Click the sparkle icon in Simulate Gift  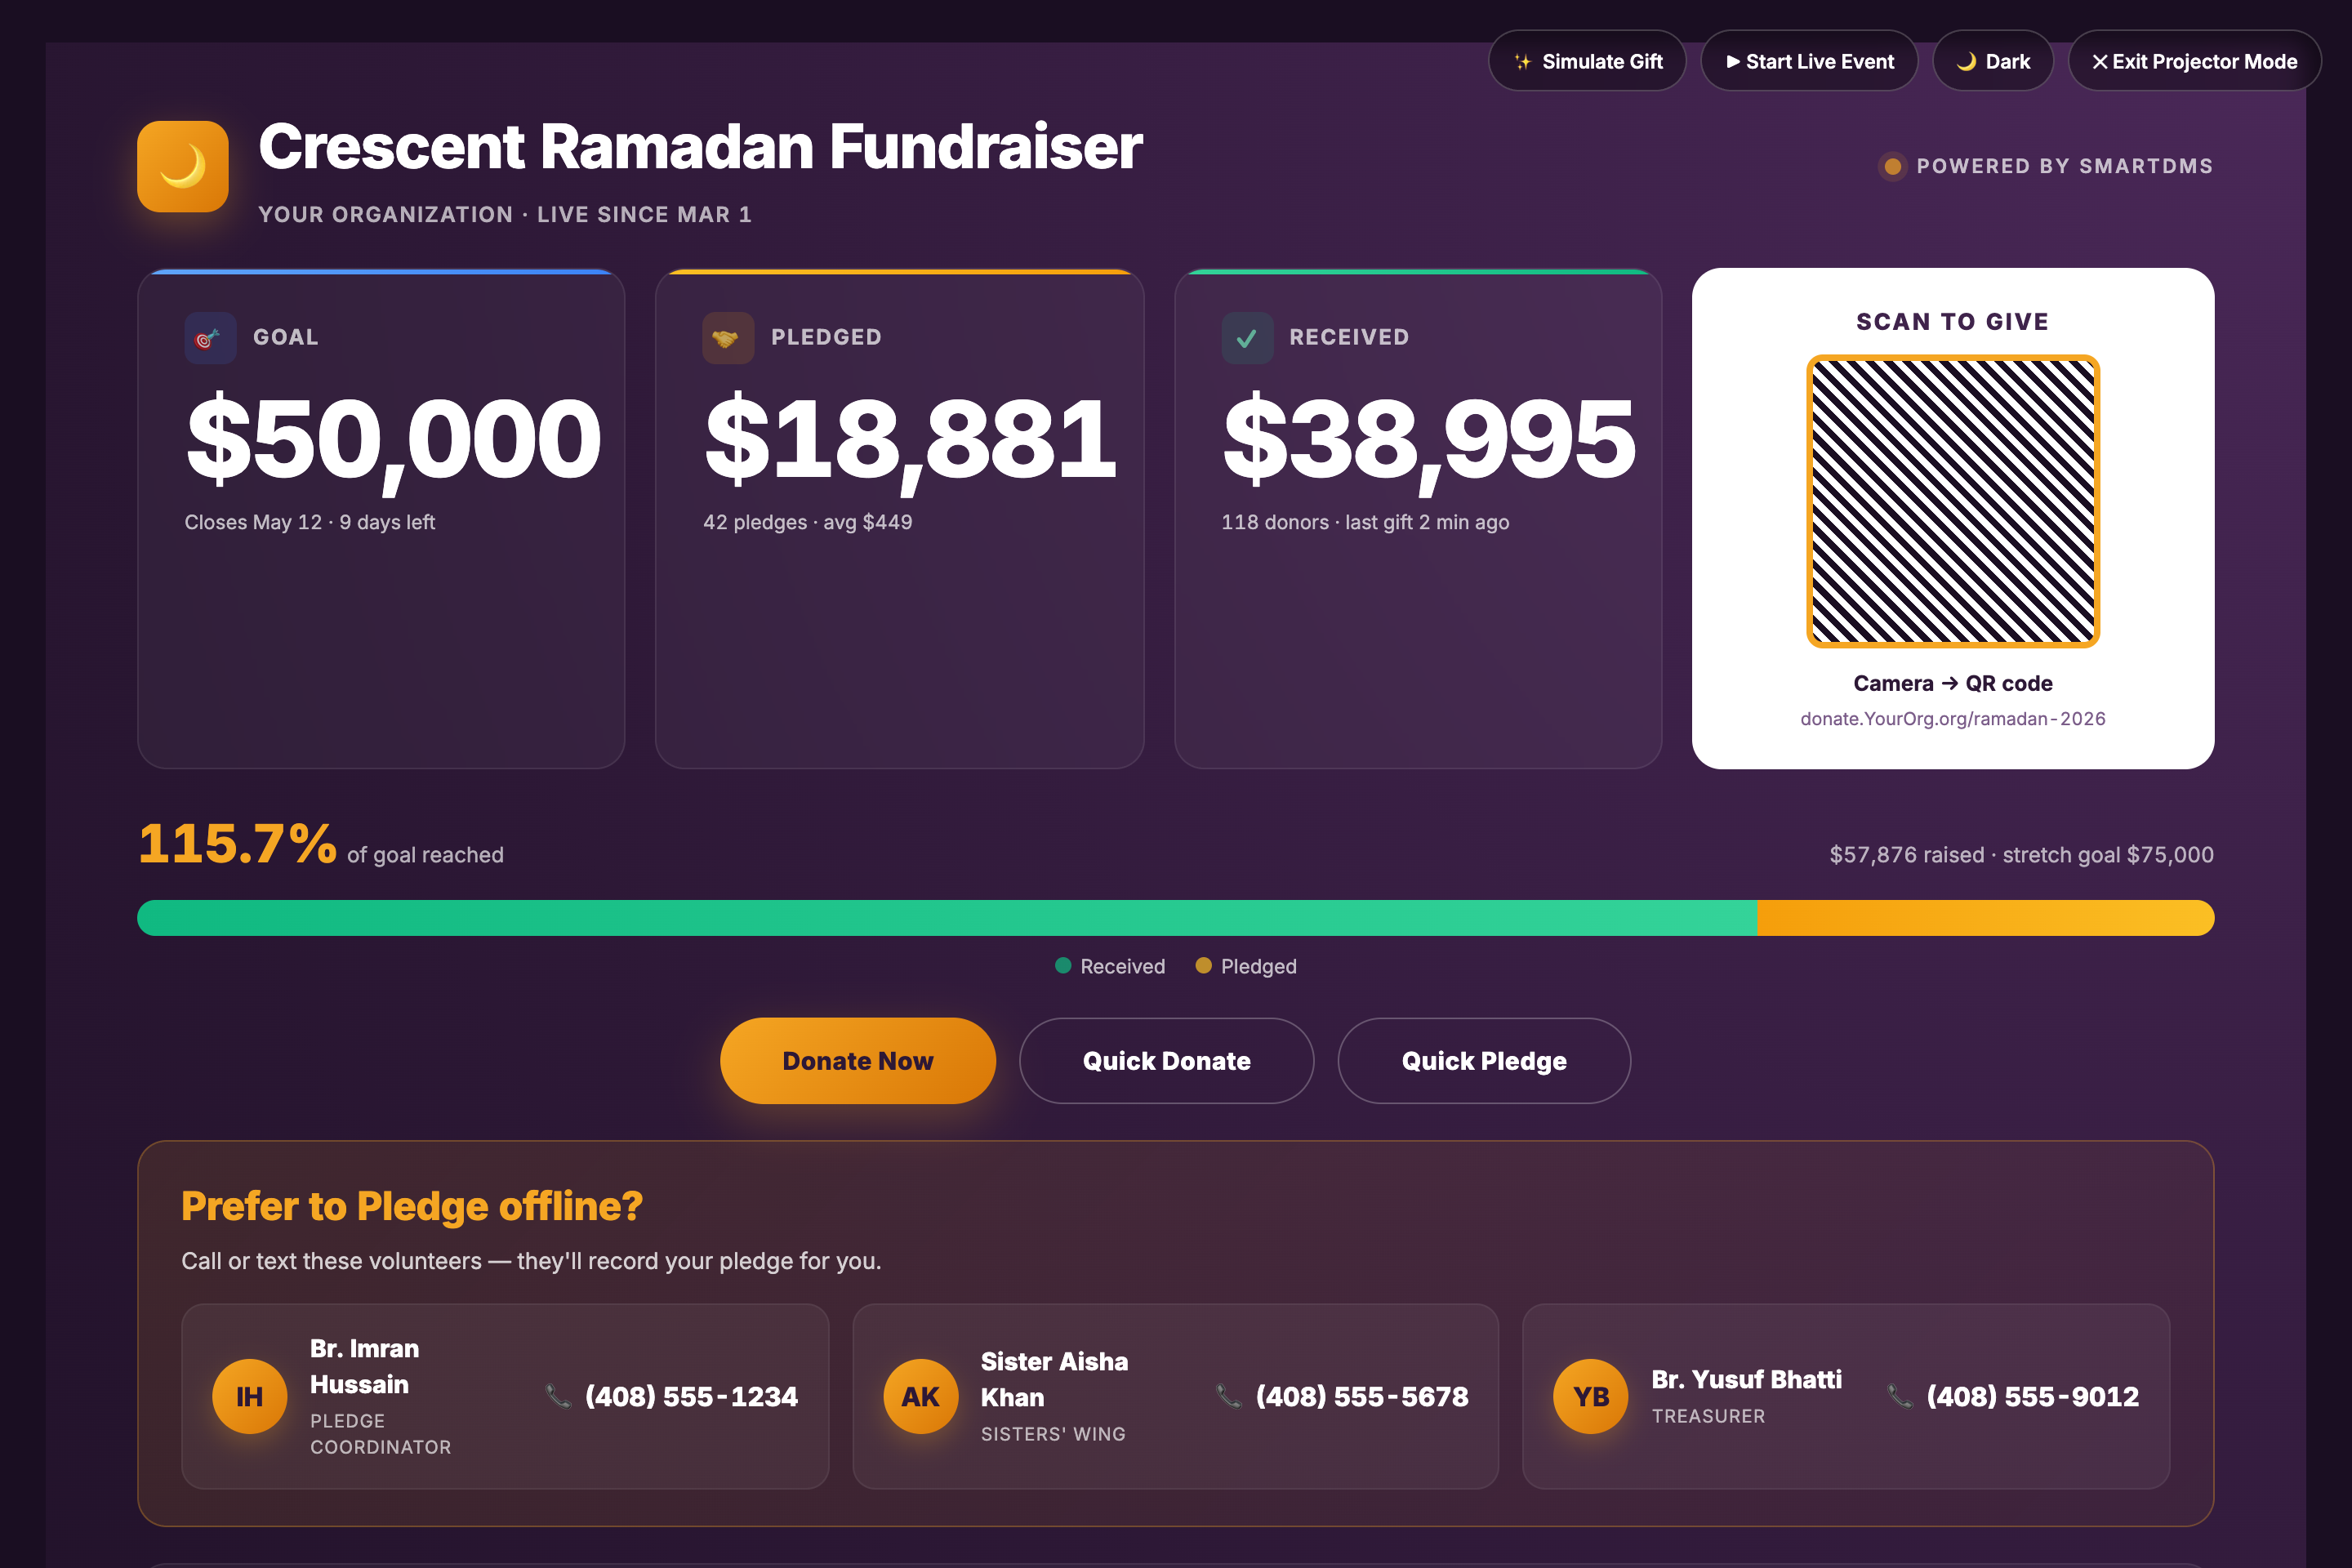click(1522, 62)
